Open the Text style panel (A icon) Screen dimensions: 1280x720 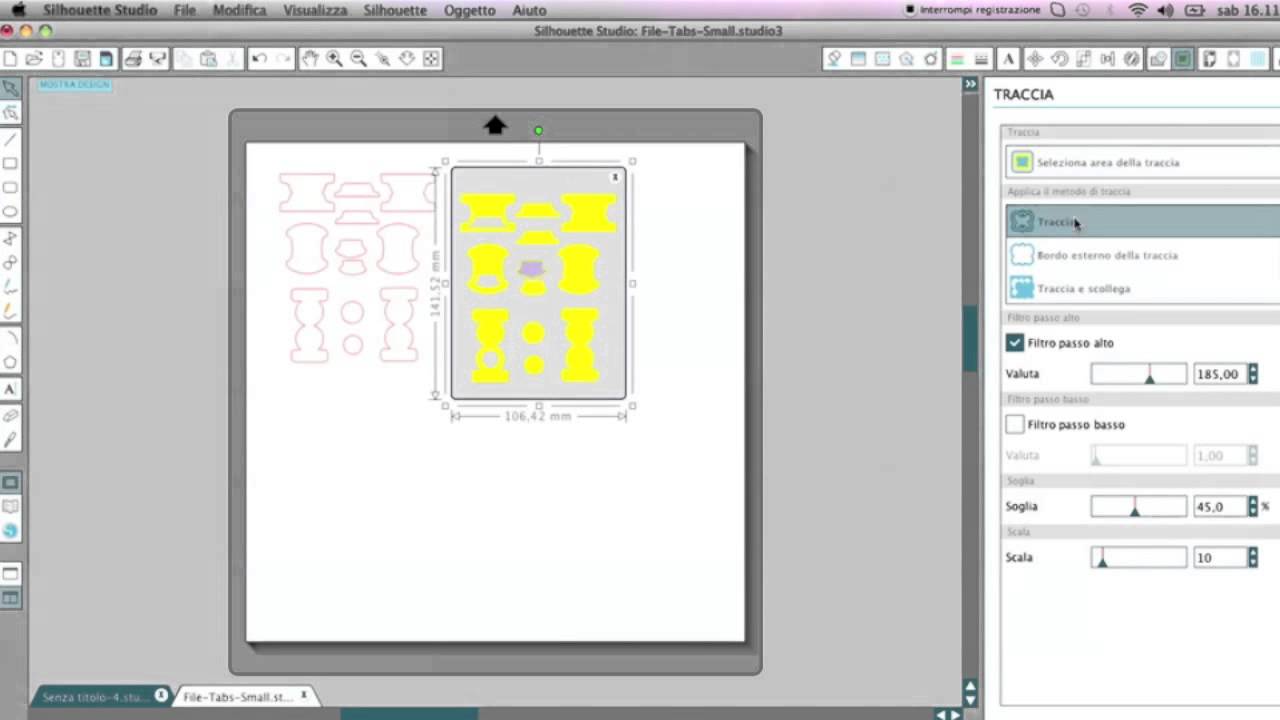point(1008,59)
